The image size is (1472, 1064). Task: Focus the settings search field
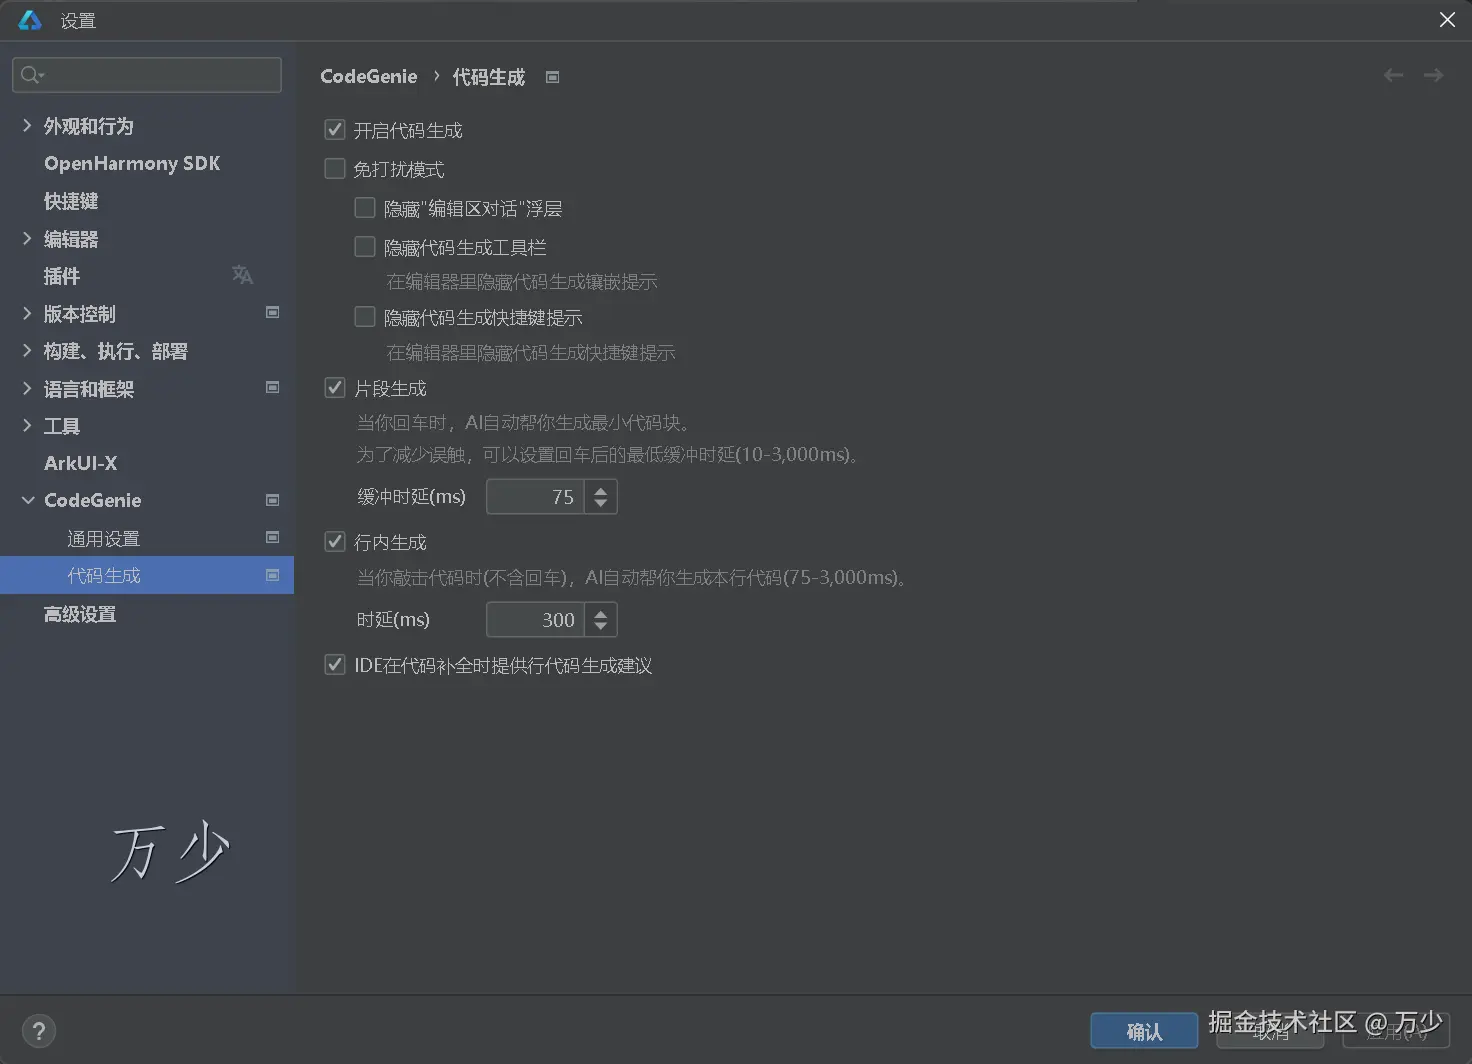147,75
